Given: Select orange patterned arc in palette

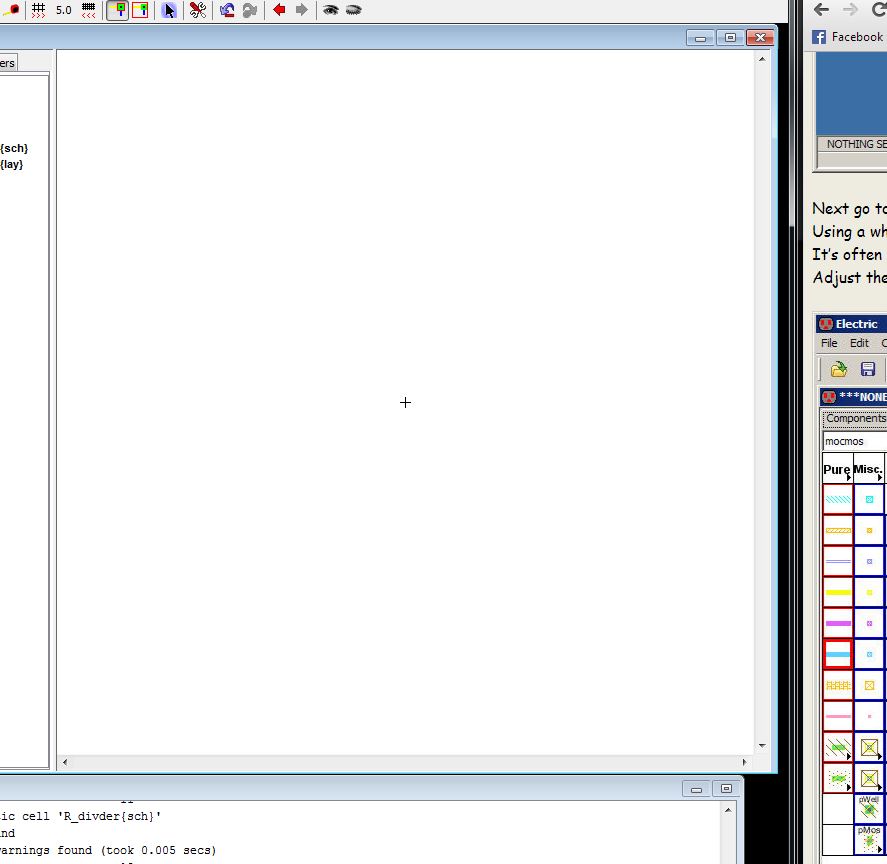Looking at the screenshot, I should pyautogui.click(x=838, y=531).
